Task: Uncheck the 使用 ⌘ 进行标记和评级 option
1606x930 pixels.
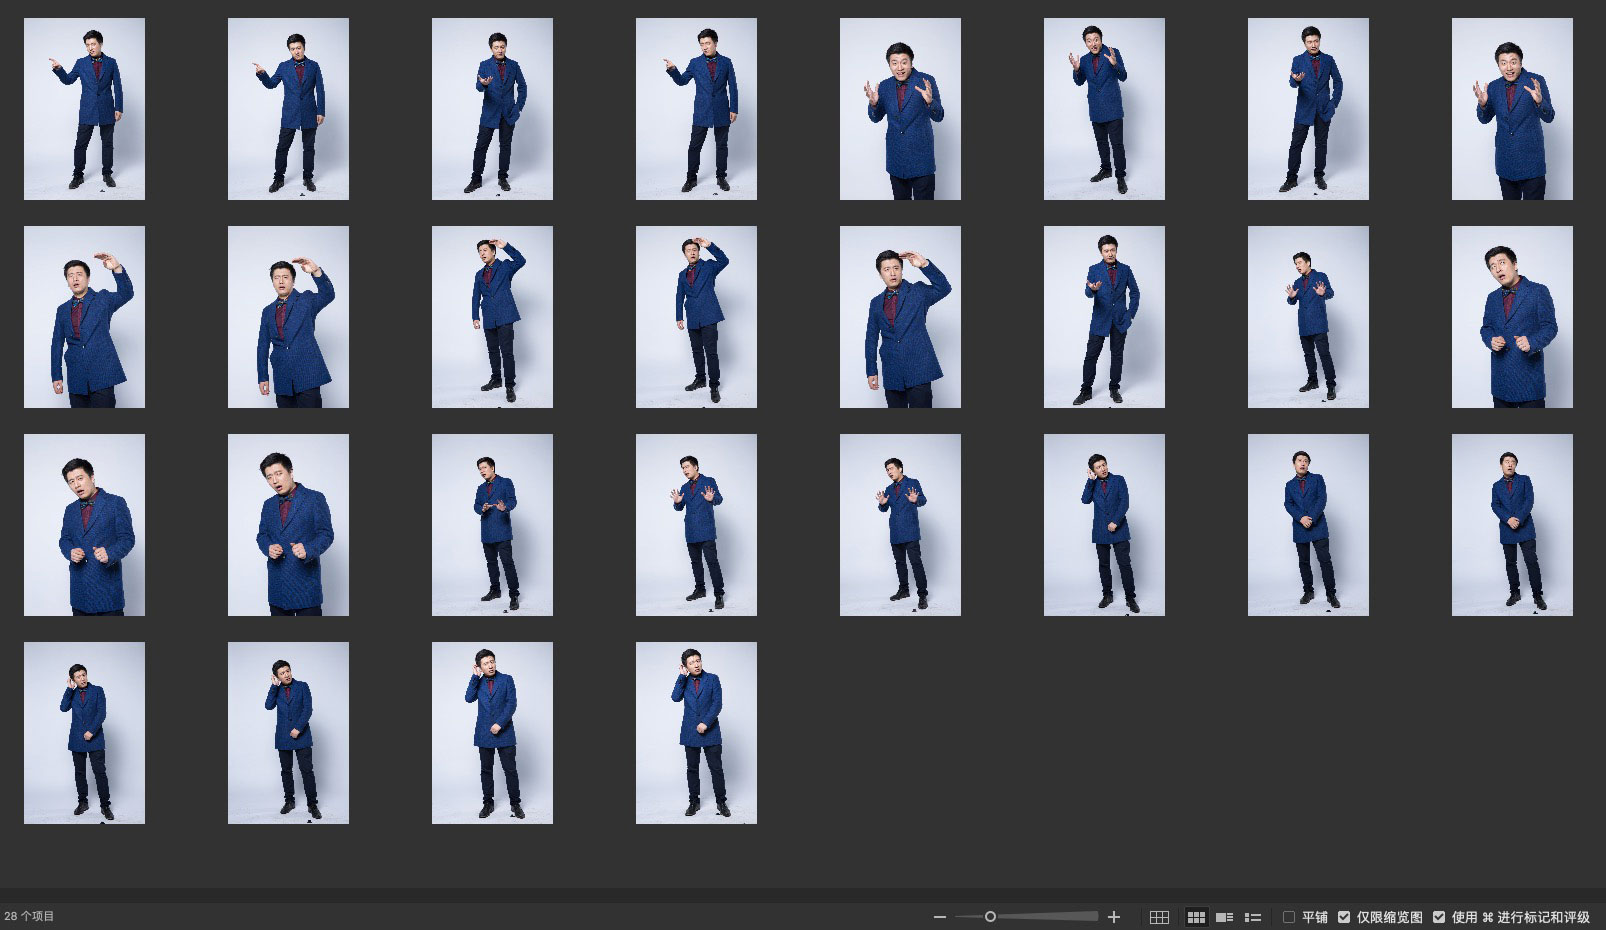Action: tap(1439, 917)
